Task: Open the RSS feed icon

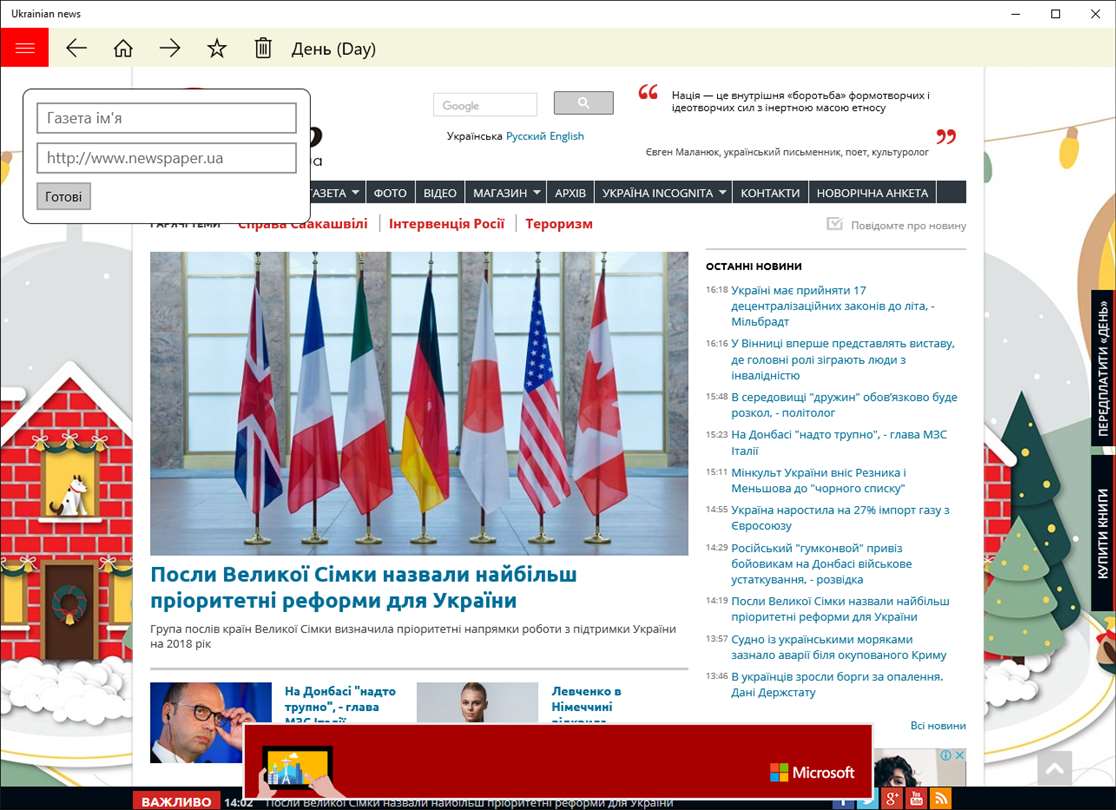Action: point(940,799)
